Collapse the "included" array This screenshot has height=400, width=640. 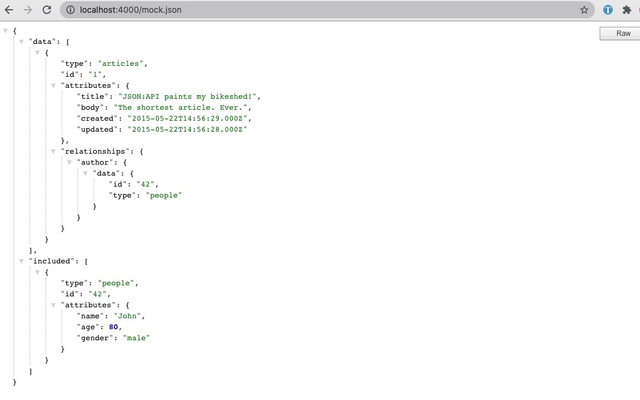tap(22, 261)
